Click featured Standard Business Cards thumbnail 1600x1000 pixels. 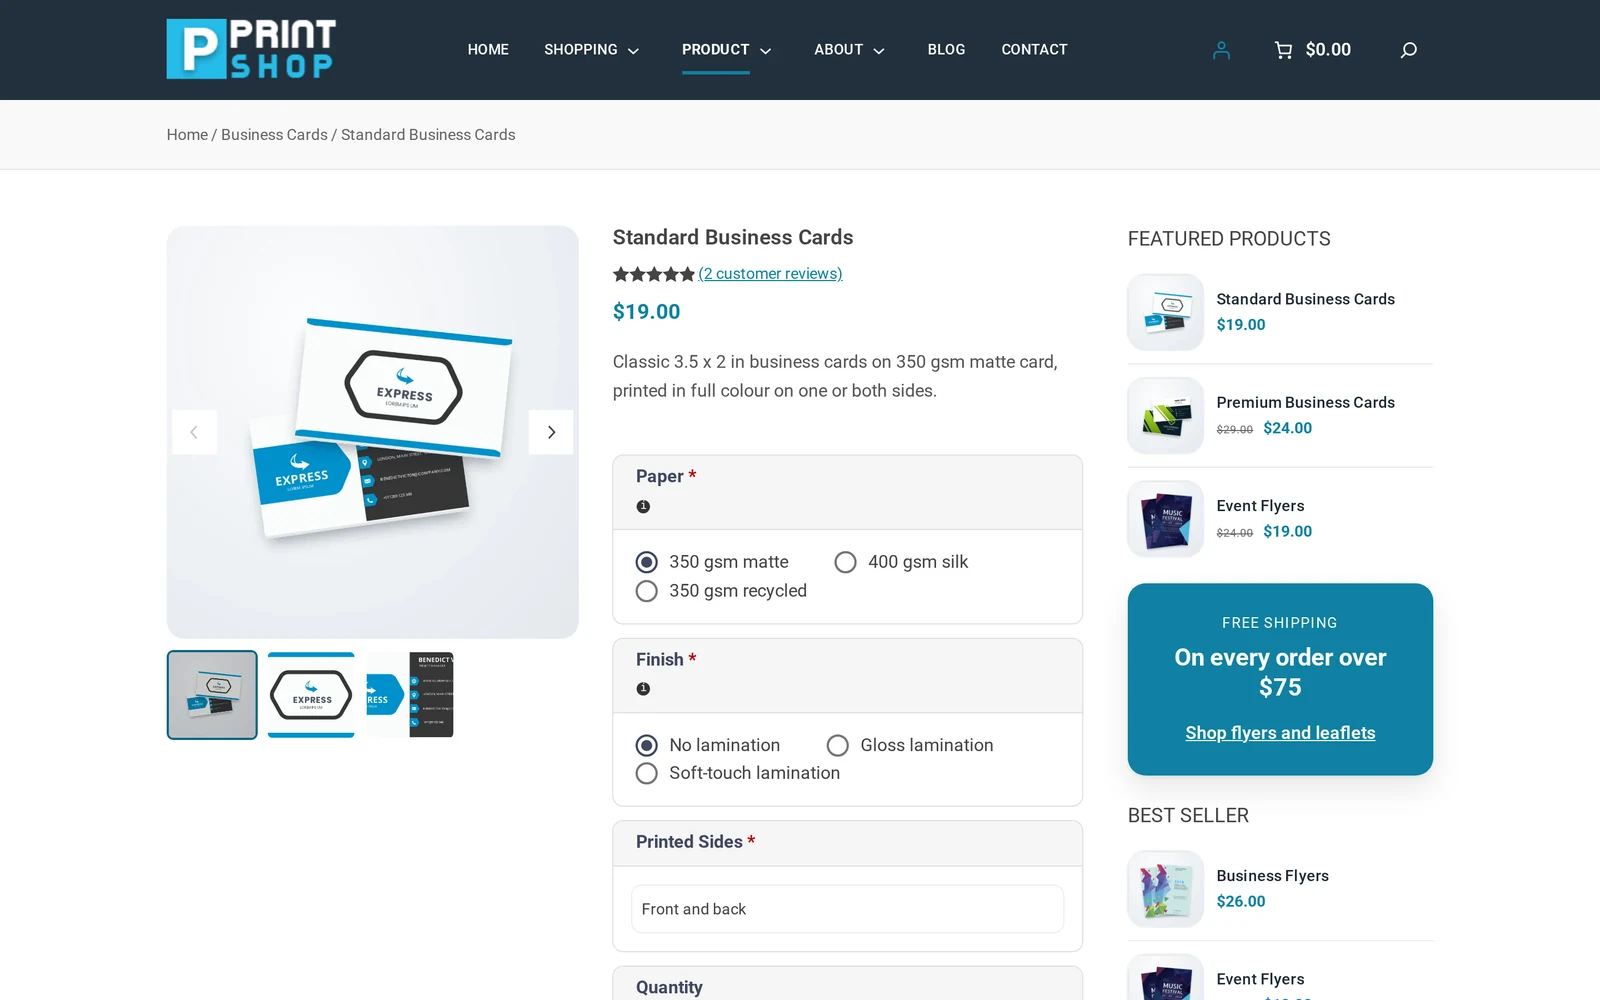pos(1166,312)
